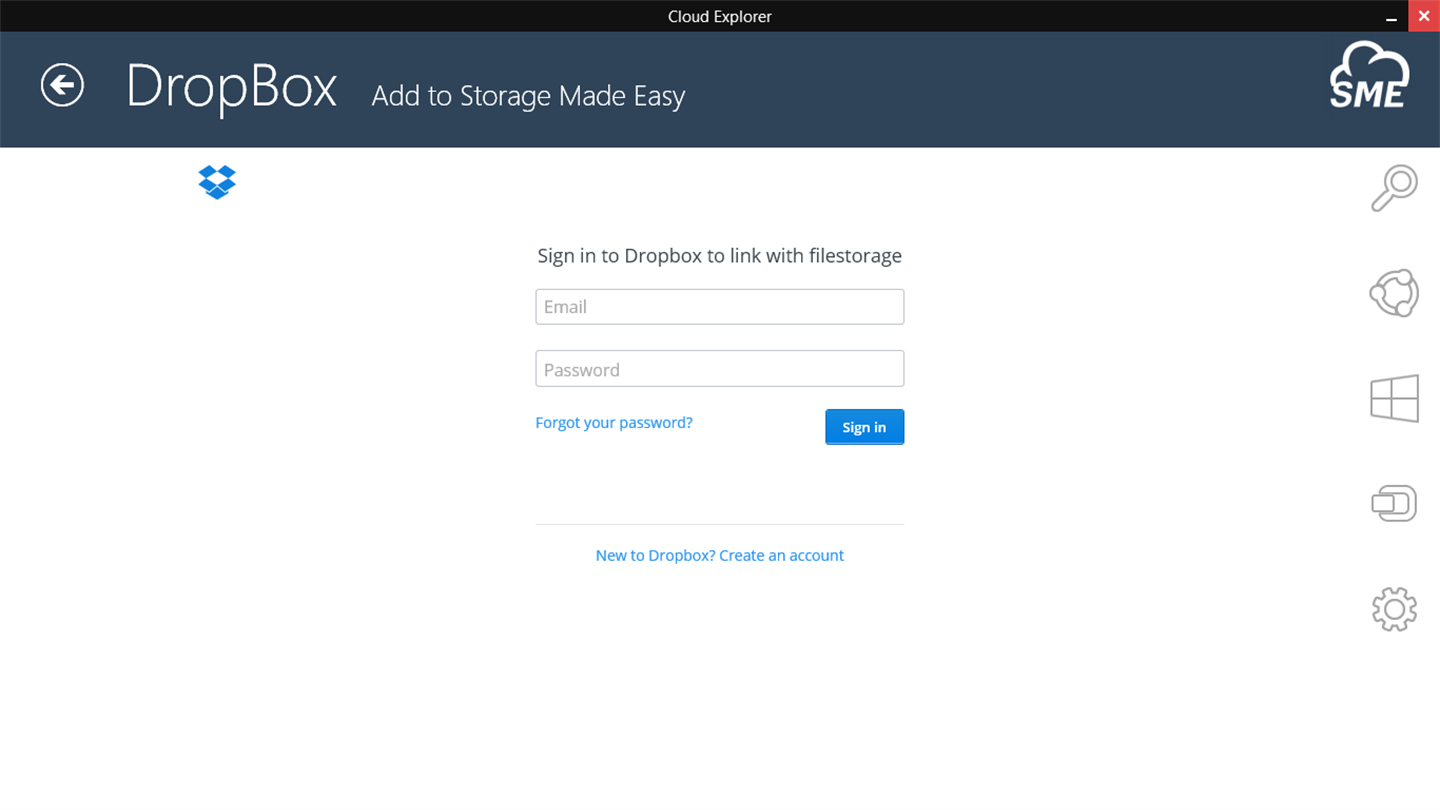Viewport: 1440px width, 810px height.
Task: Click the back arrow button
Action: point(62,85)
